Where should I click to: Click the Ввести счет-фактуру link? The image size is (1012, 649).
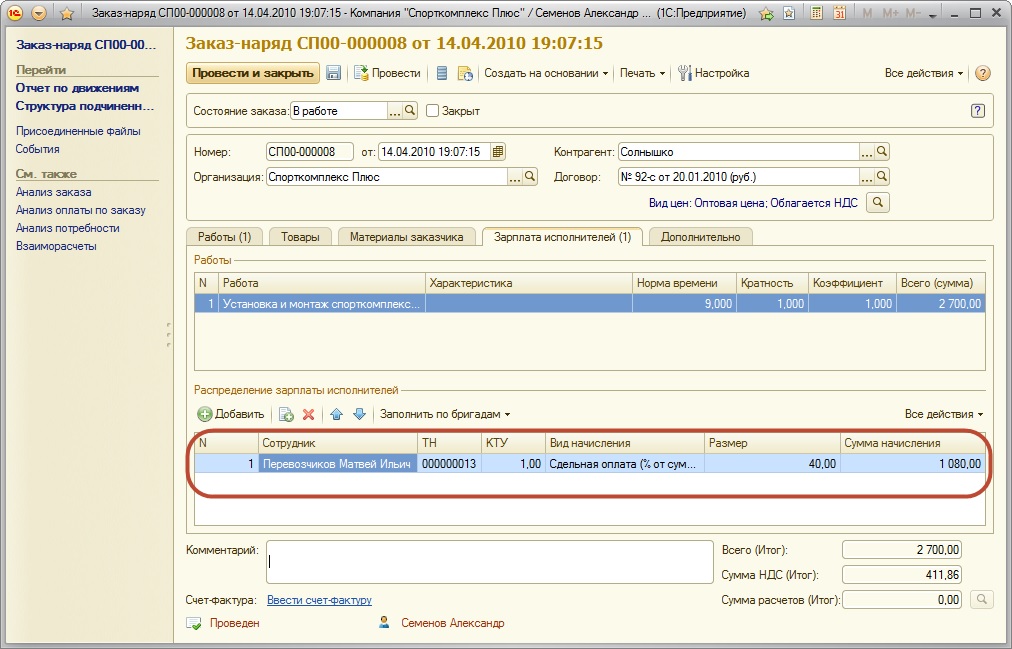point(319,600)
